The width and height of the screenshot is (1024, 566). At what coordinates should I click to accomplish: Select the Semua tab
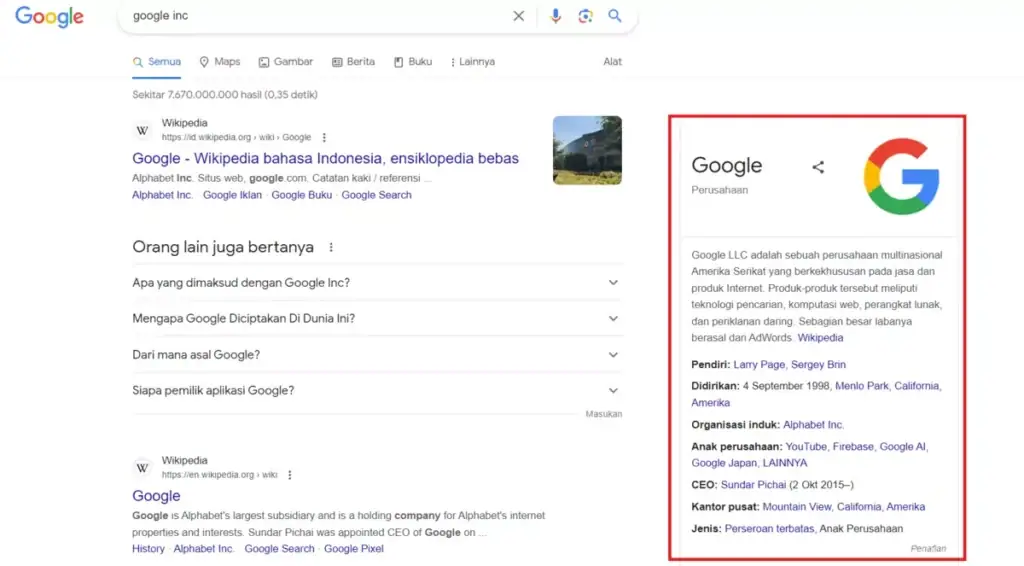point(157,61)
